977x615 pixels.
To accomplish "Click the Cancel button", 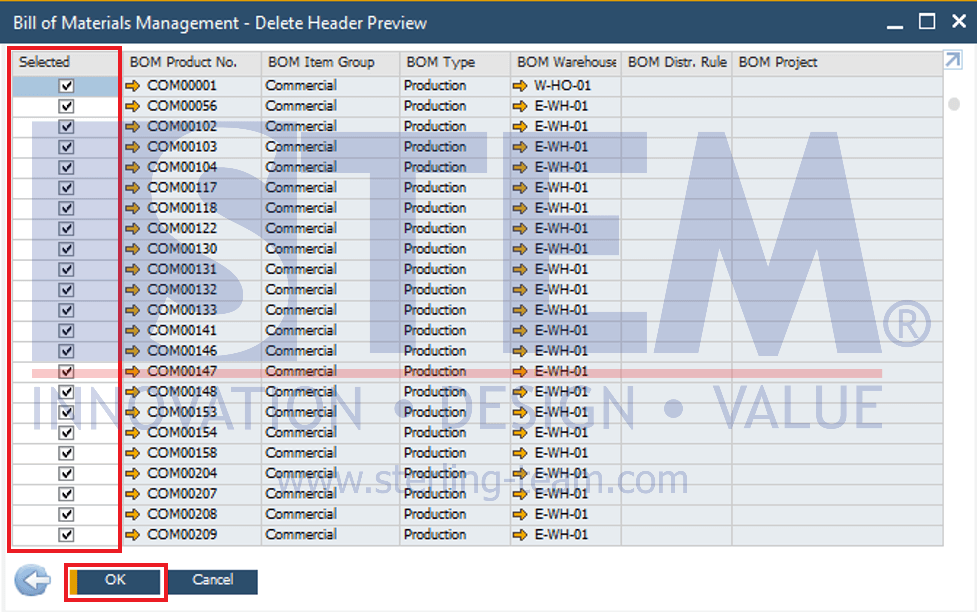I will pos(212,580).
